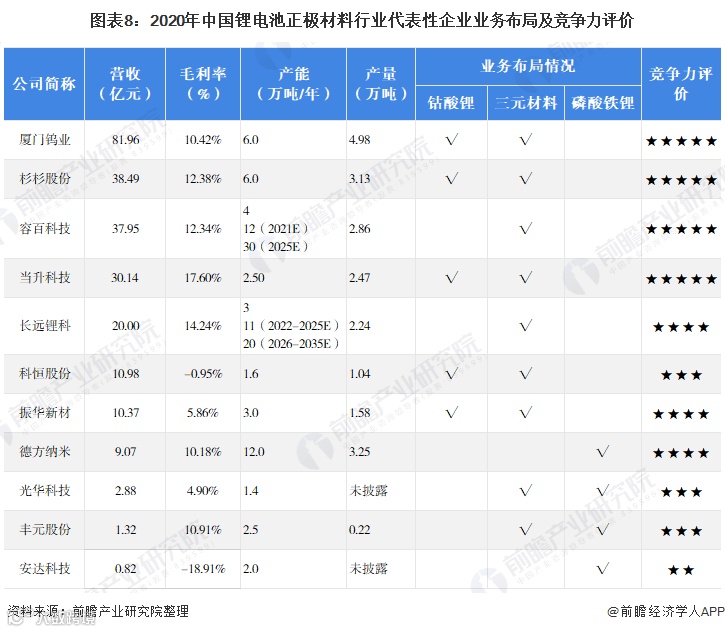The height and width of the screenshot is (632, 725).
Task: Click 长远锂科 三元材料 checkmark
Action: pos(526,325)
